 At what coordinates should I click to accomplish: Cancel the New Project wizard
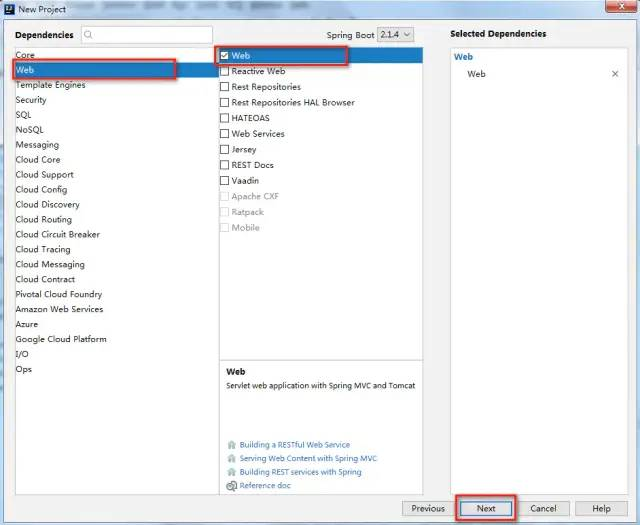(543, 509)
